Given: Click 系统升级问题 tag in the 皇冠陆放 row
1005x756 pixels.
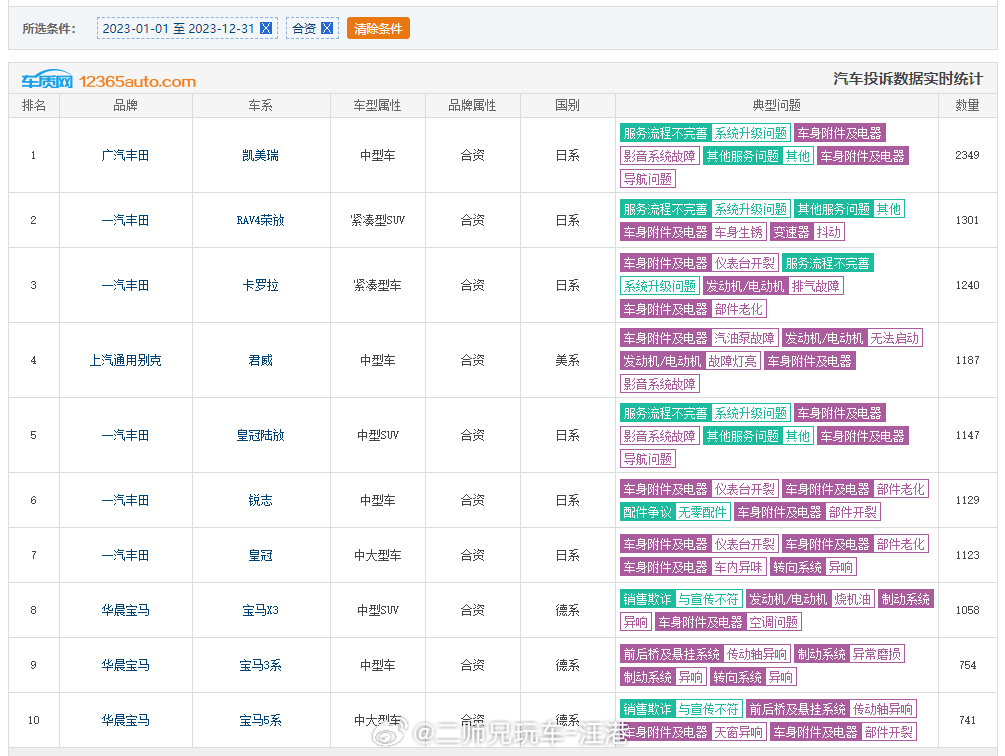Looking at the screenshot, I should (751, 413).
